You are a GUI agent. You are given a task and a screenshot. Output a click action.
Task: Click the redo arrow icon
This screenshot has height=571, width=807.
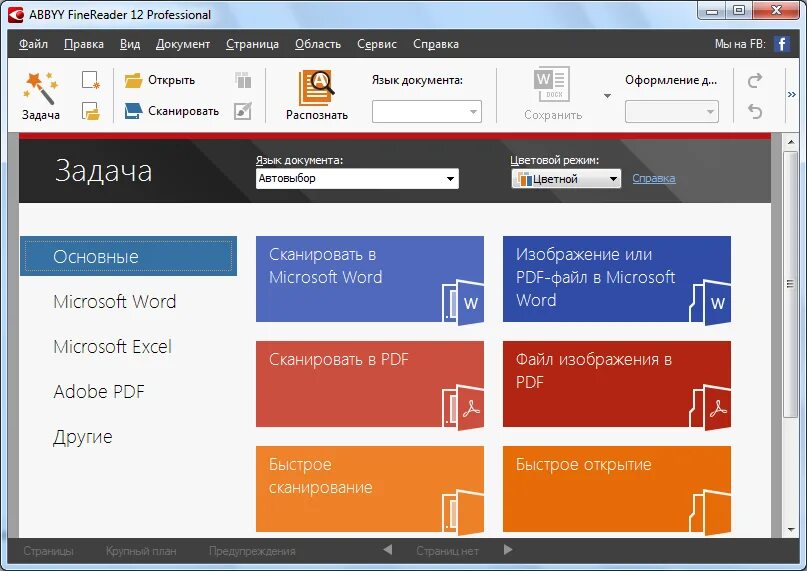[x=755, y=80]
